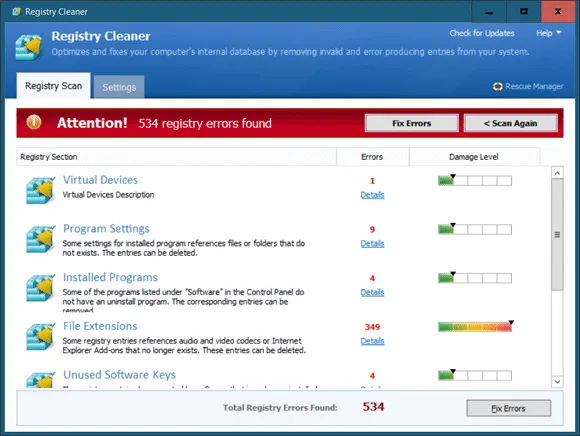Click the error count 9 for Program Settings

point(372,230)
